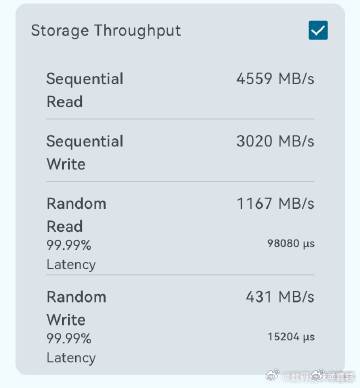Click the blurred watermark username text
The width and height of the screenshot is (360, 388).
pos(319,376)
